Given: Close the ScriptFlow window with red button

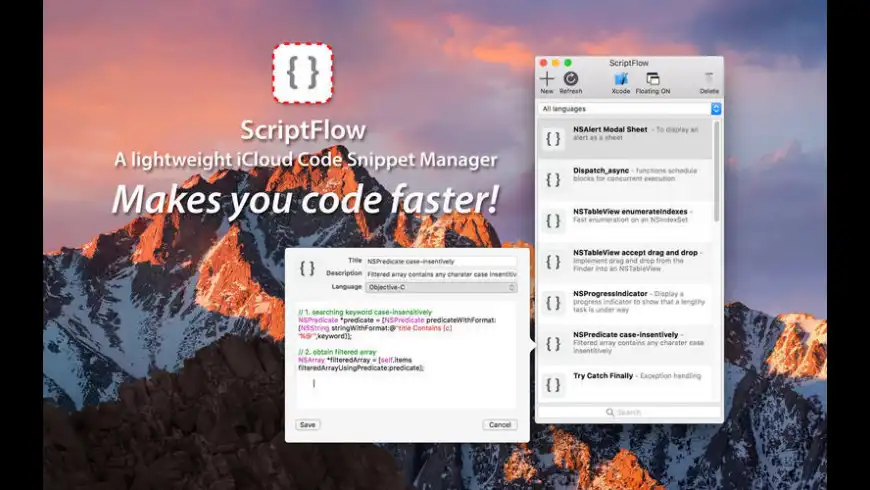Looking at the screenshot, I should pyautogui.click(x=544, y=63).
